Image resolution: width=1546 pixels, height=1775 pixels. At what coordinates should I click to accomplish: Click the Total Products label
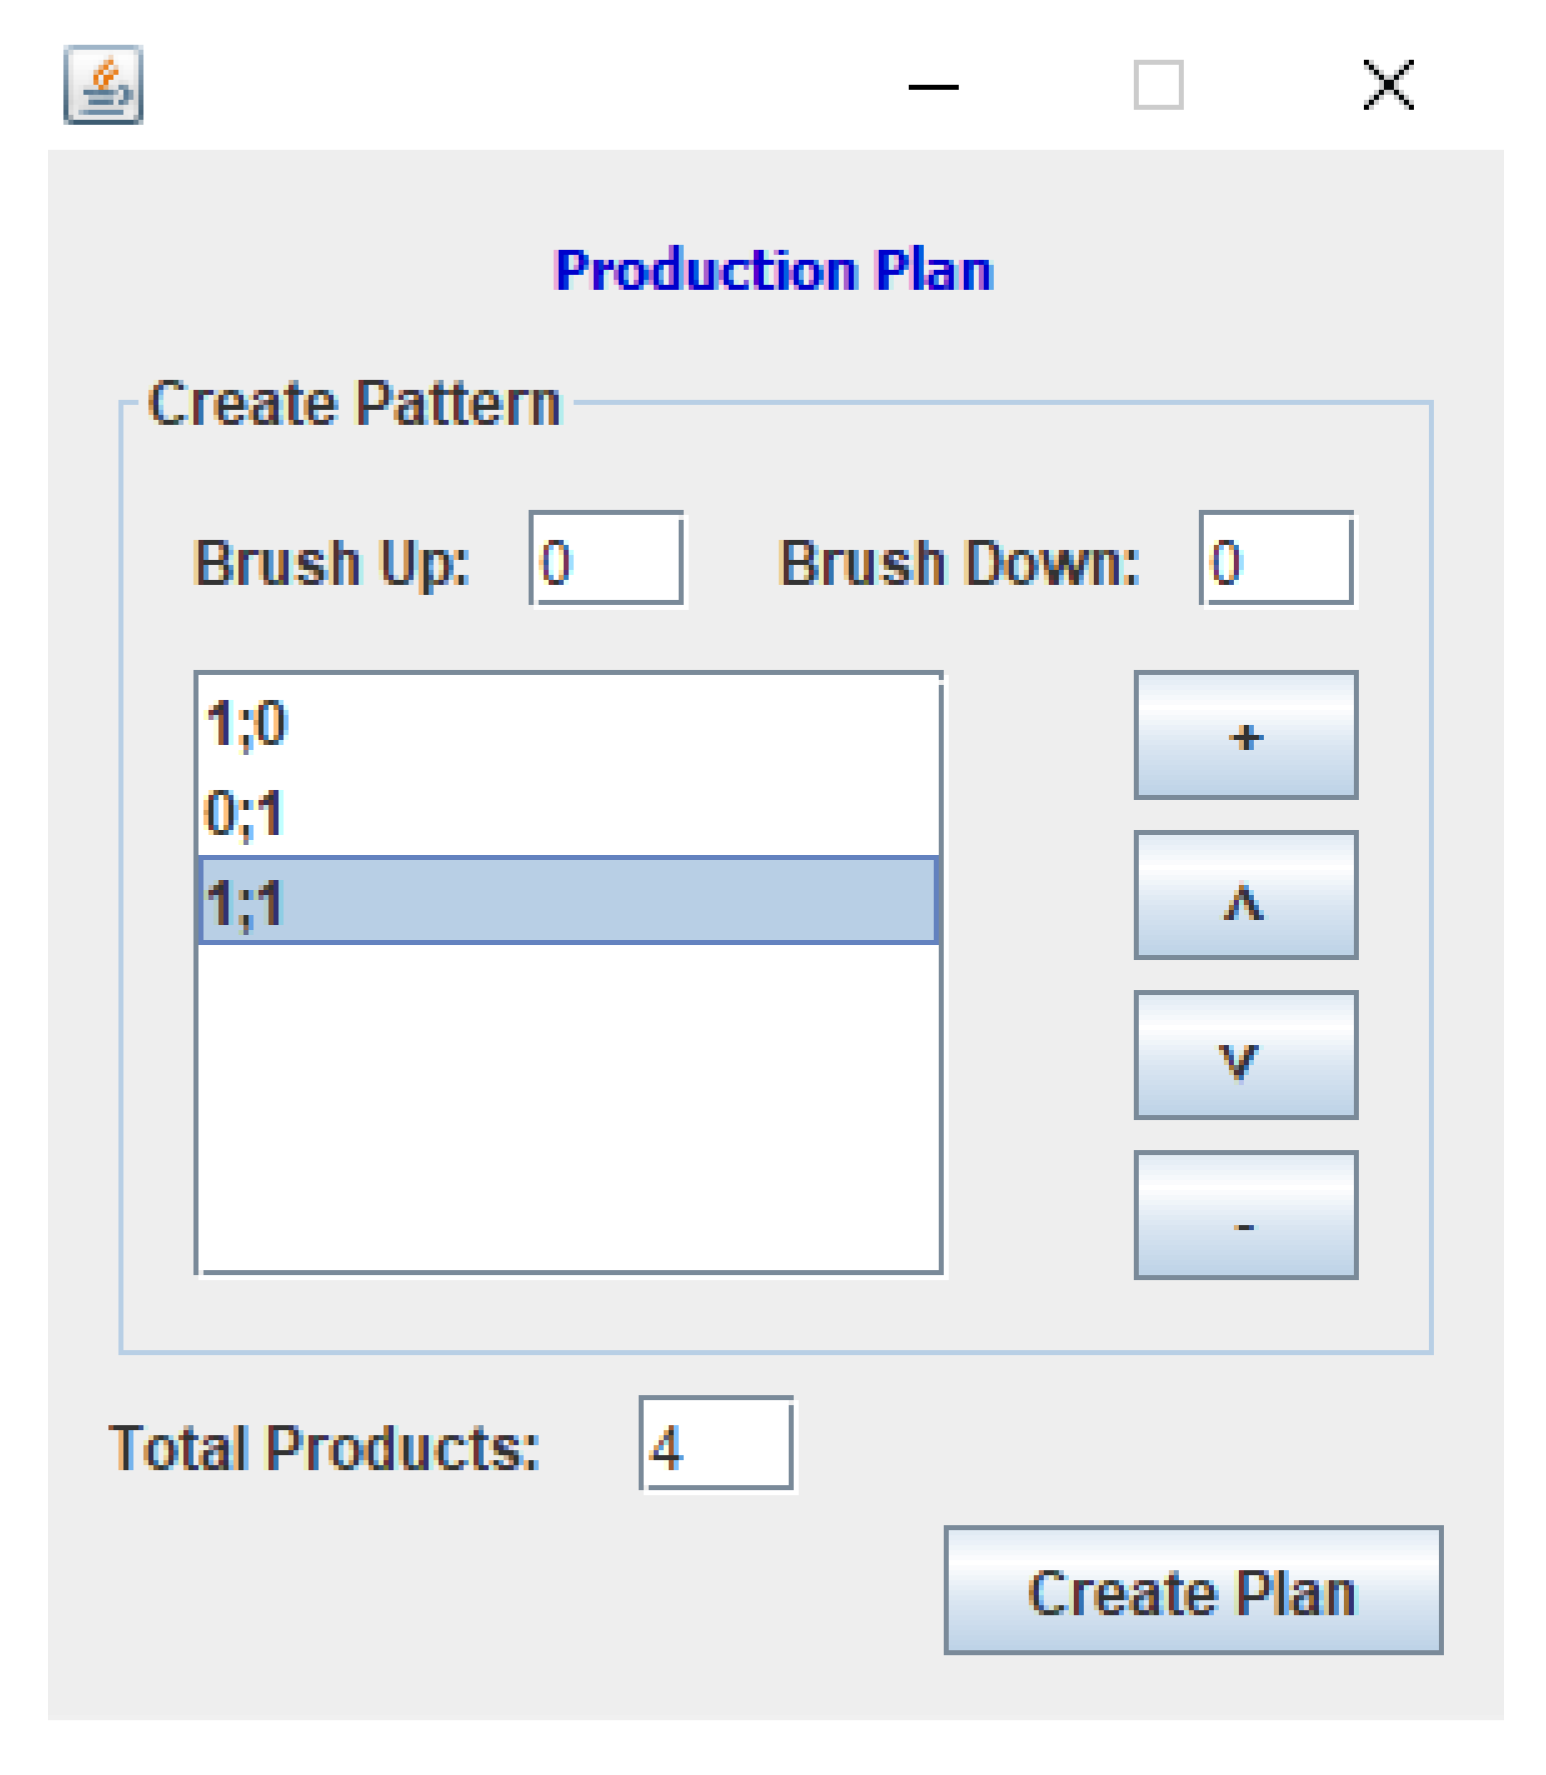pos(324,1447)
